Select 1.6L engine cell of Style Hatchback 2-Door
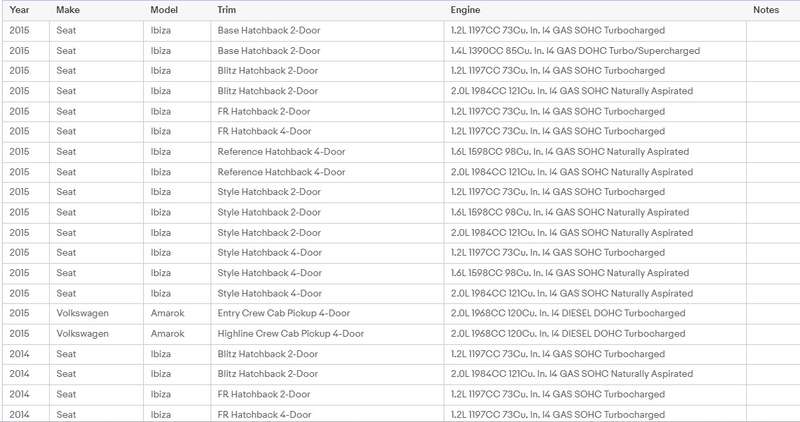The image size is (800, 422). (594, 212)
